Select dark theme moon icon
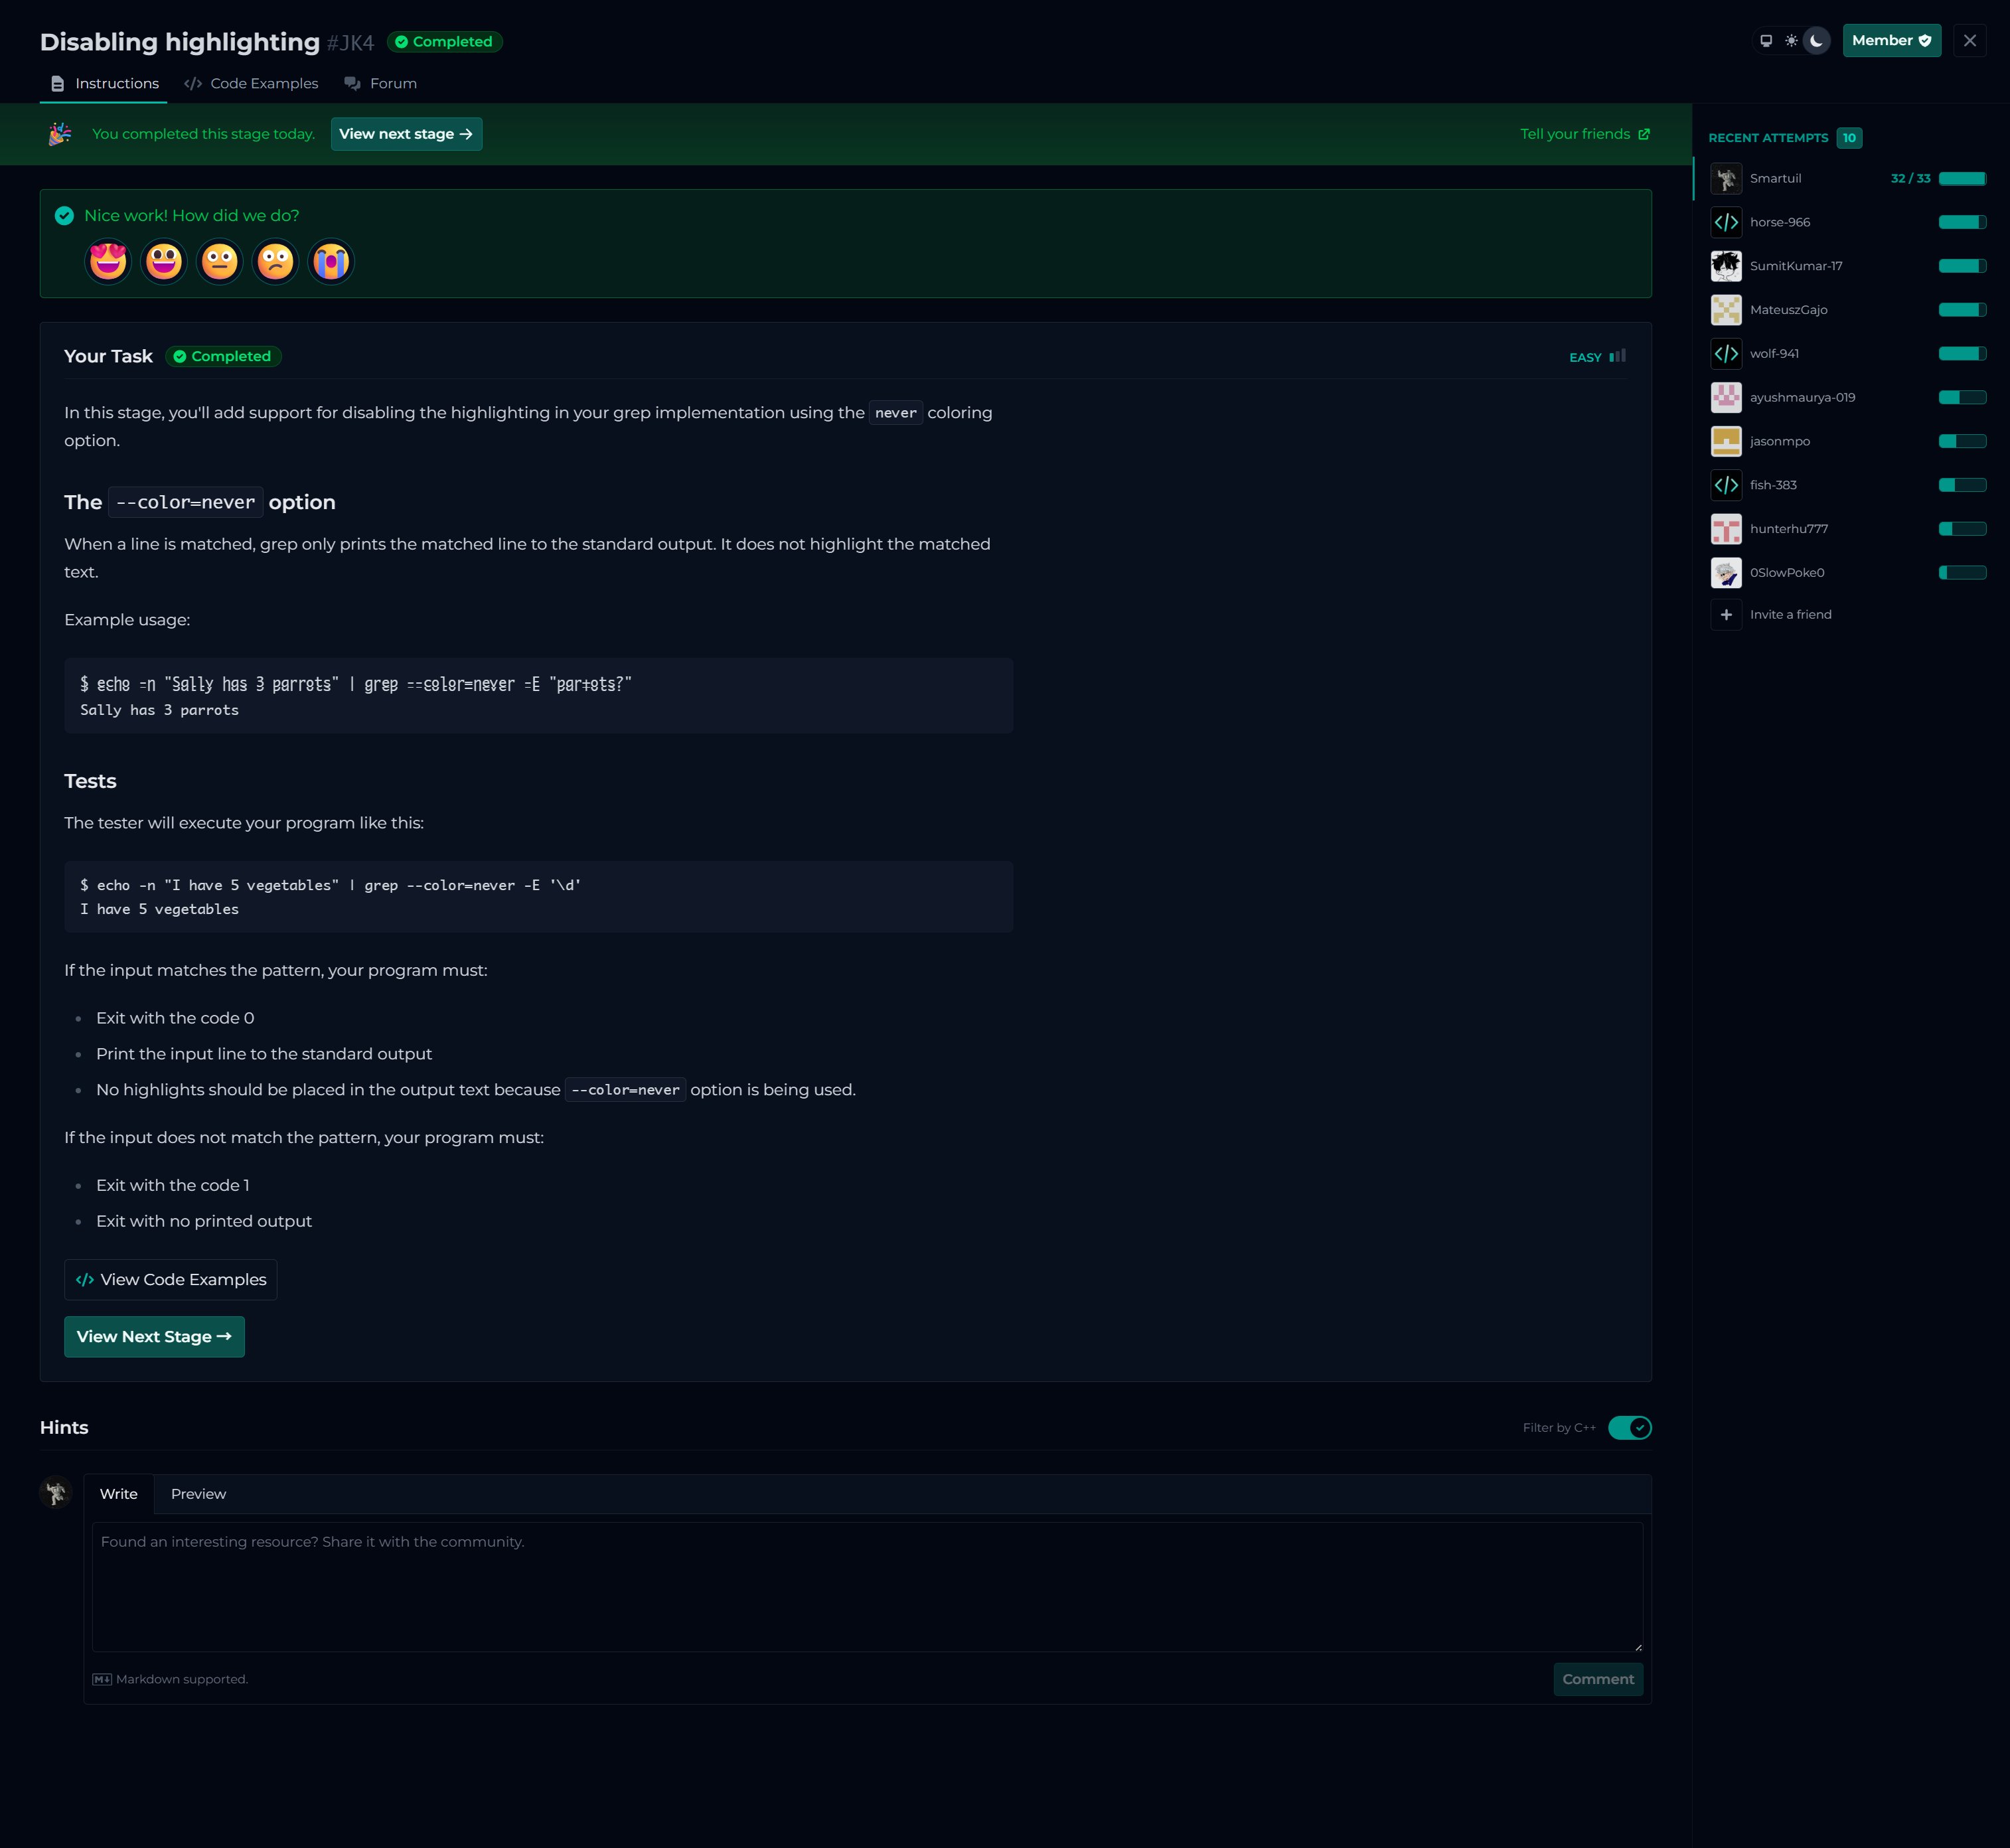 (x=1817, y=41)
